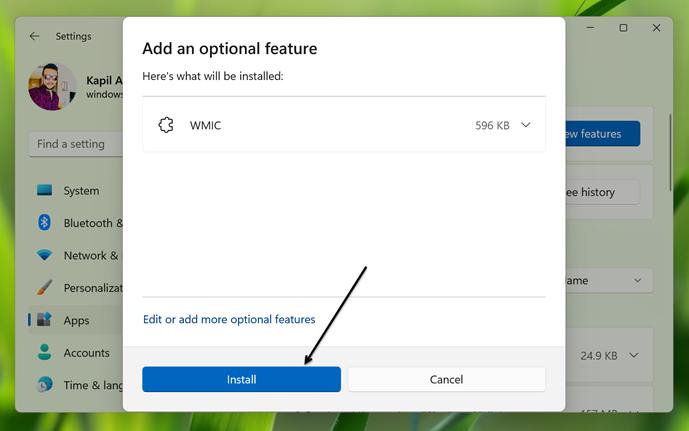The image size is (689, 431).
Task: Expand the WMIC feature details chevron
Action: [526, 125]
